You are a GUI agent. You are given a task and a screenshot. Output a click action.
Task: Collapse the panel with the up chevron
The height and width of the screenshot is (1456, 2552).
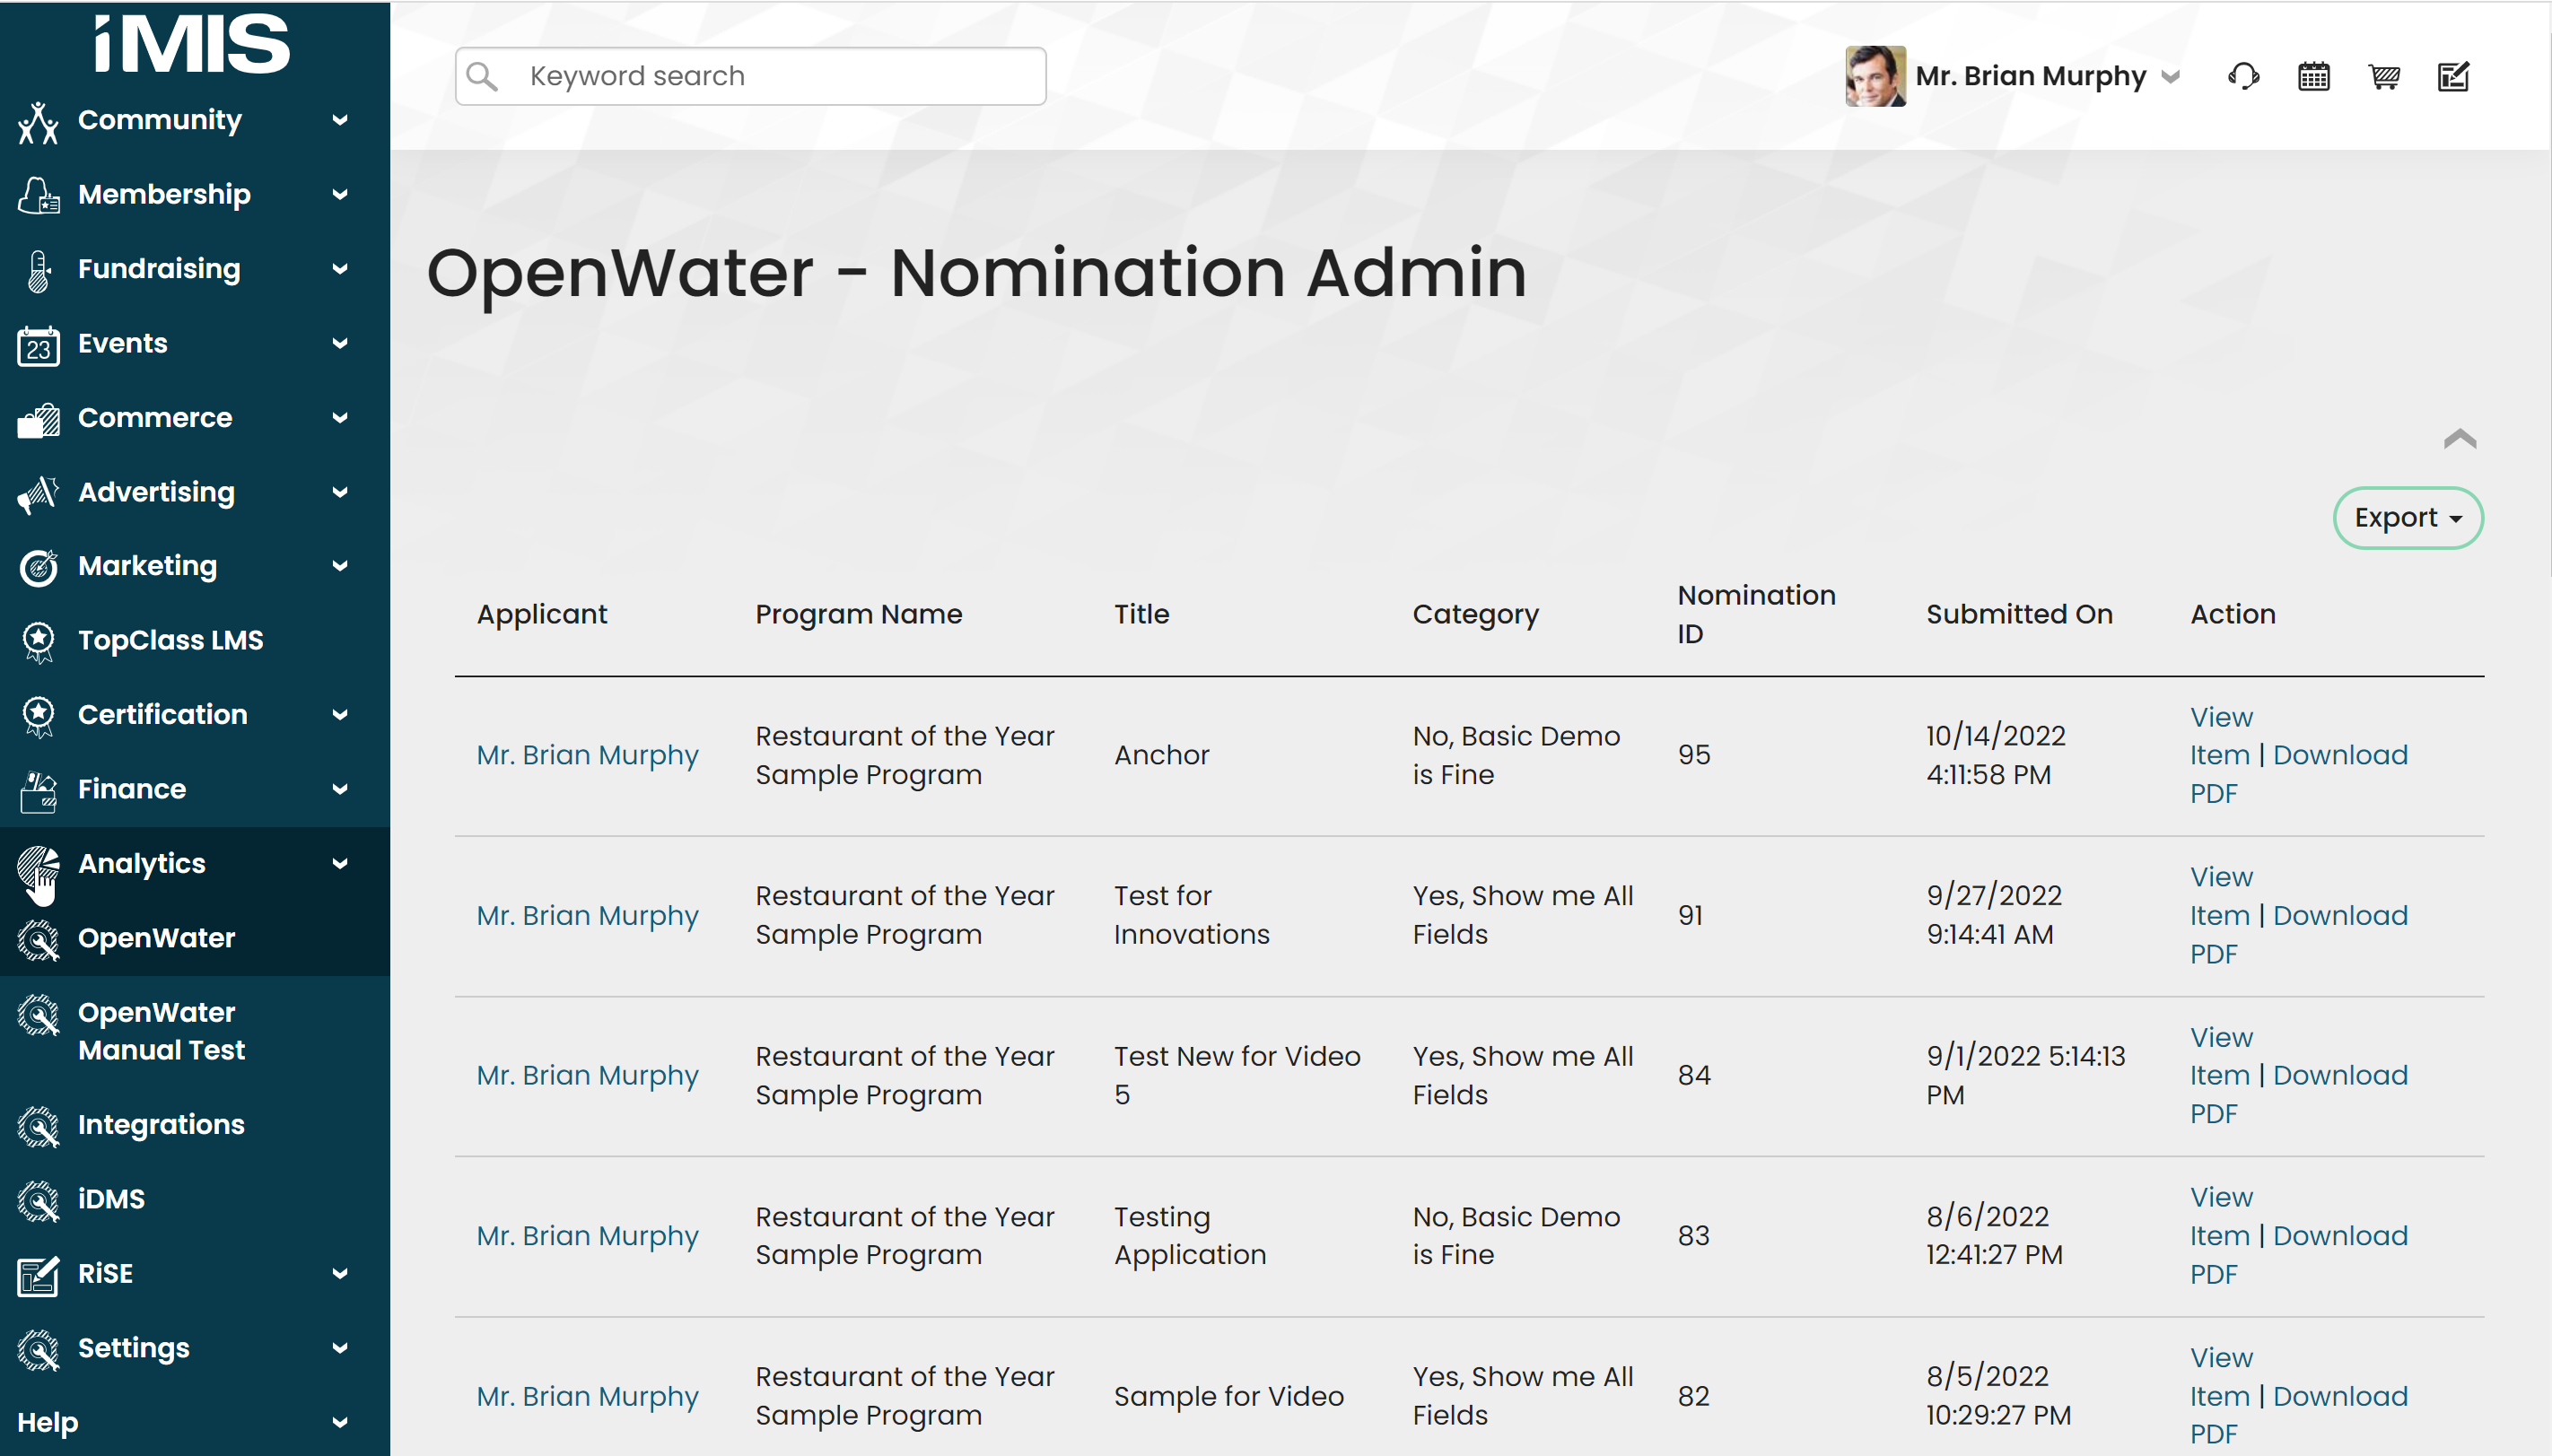pyautogui.click(x=2459, y=439)
